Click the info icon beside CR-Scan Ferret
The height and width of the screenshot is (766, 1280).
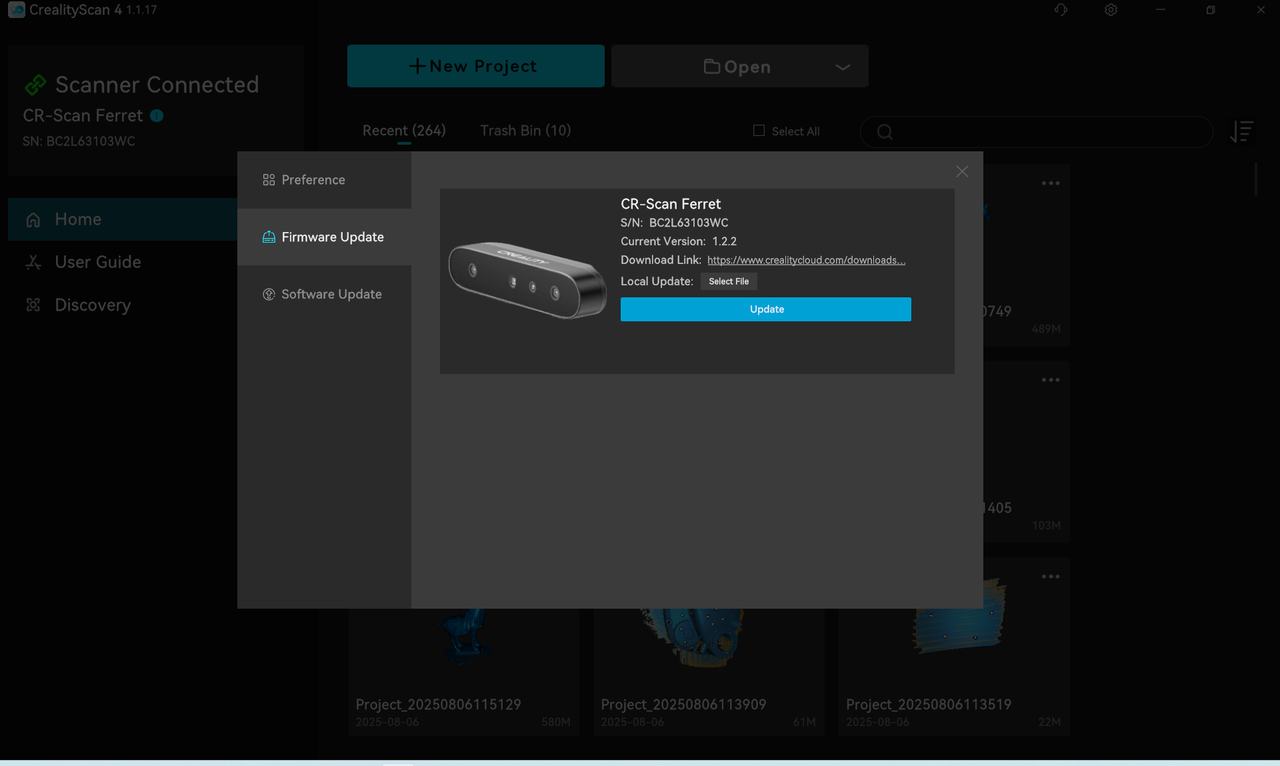pyautogui.click(x=157, y=116)
